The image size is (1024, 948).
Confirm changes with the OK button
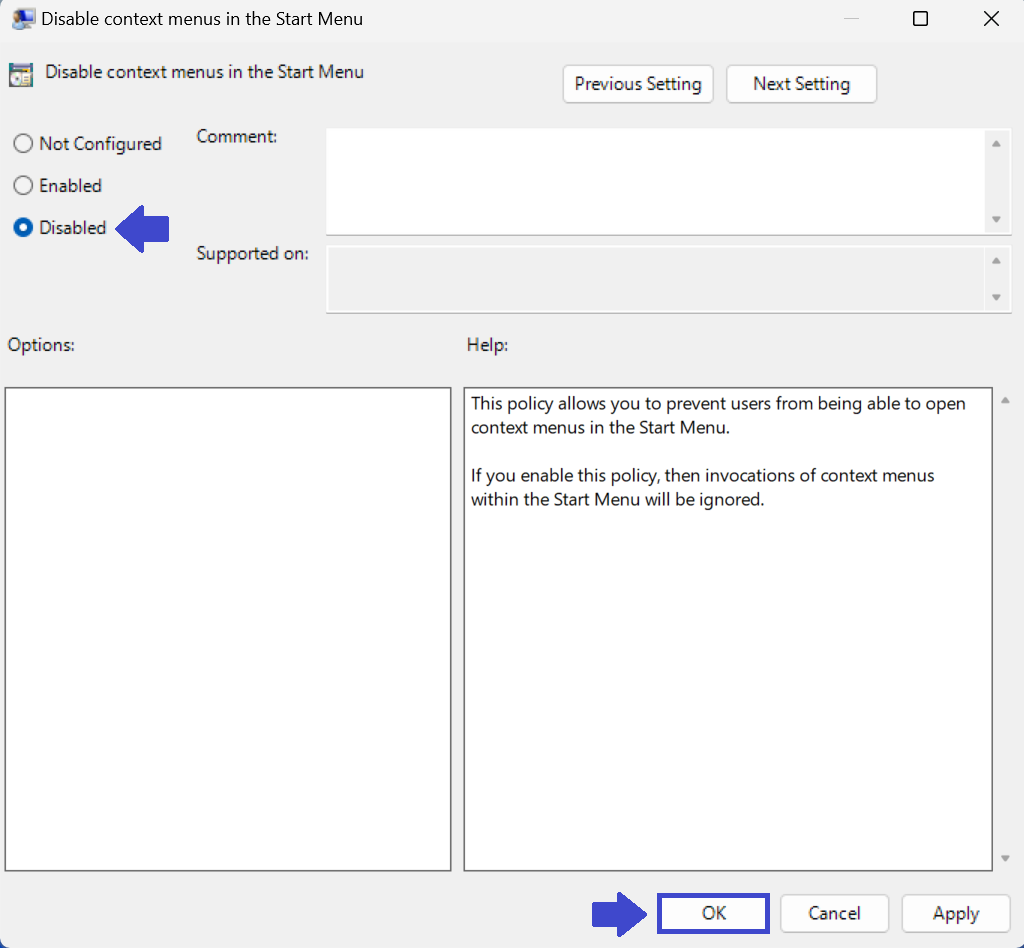[713, 913]
